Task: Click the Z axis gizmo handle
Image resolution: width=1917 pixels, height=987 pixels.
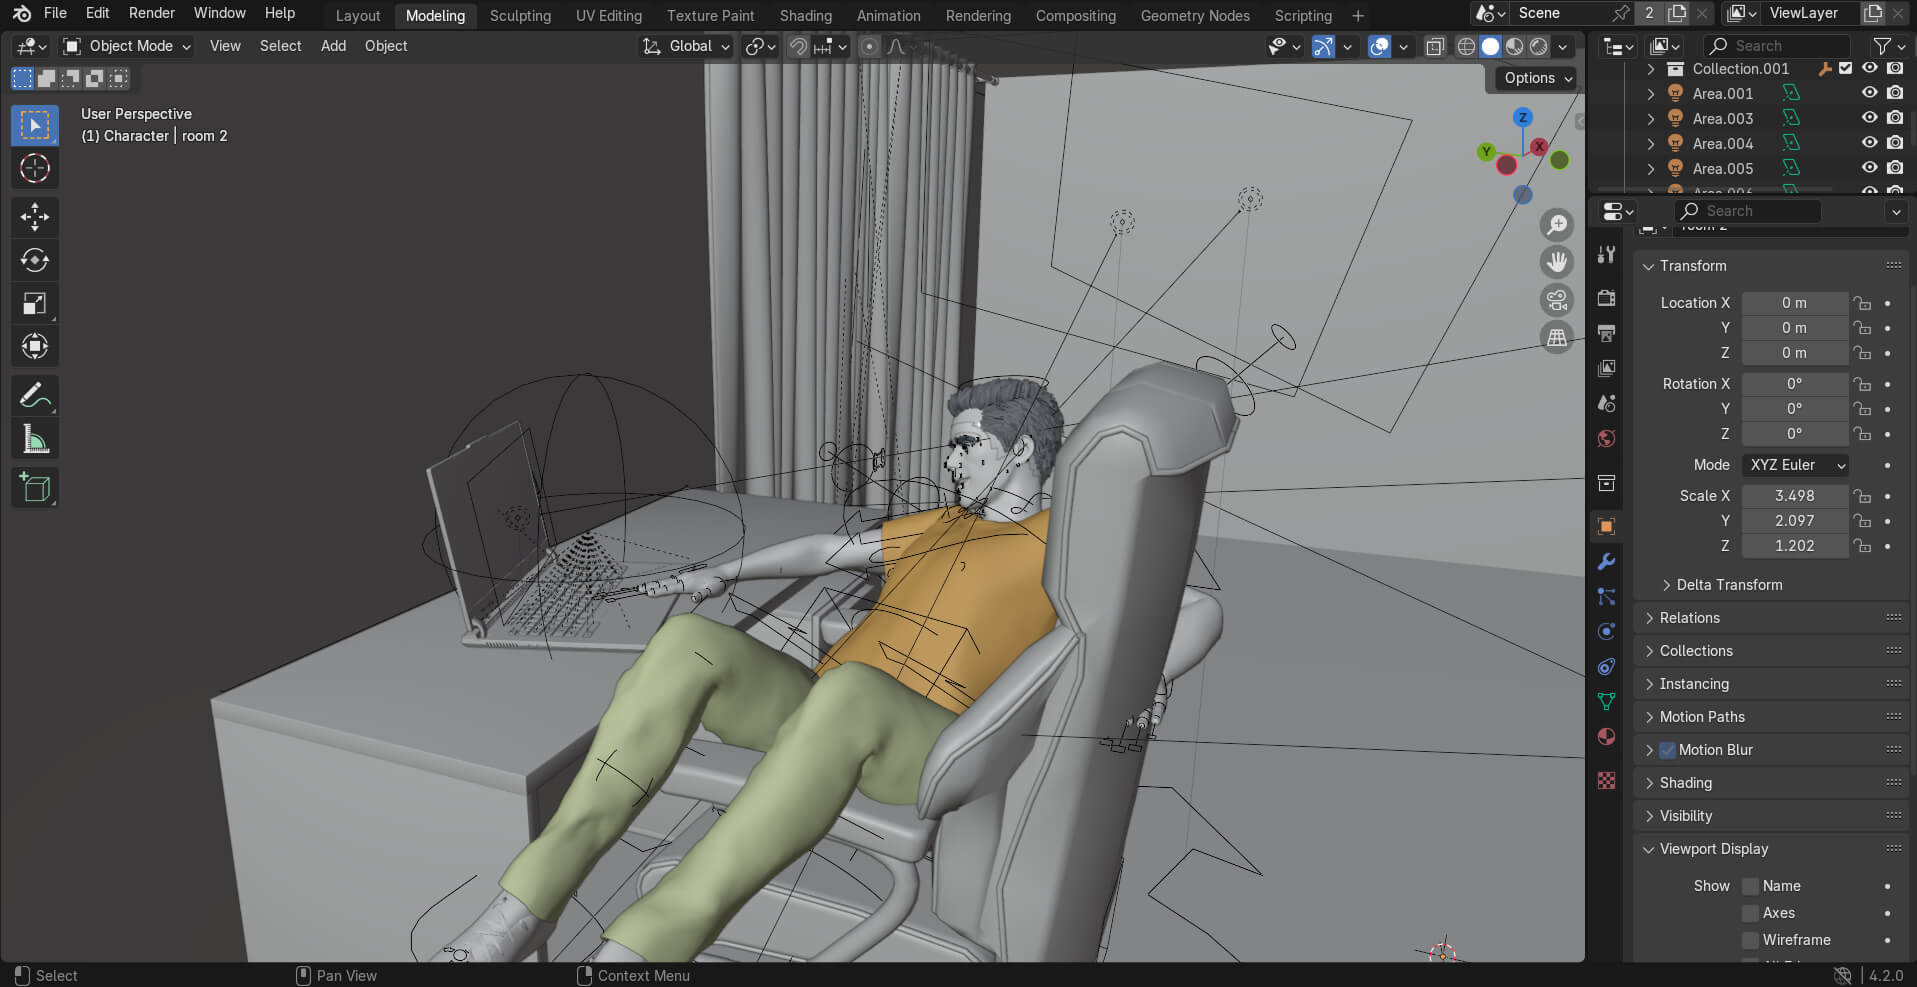Action: (x=1522, y=117)
